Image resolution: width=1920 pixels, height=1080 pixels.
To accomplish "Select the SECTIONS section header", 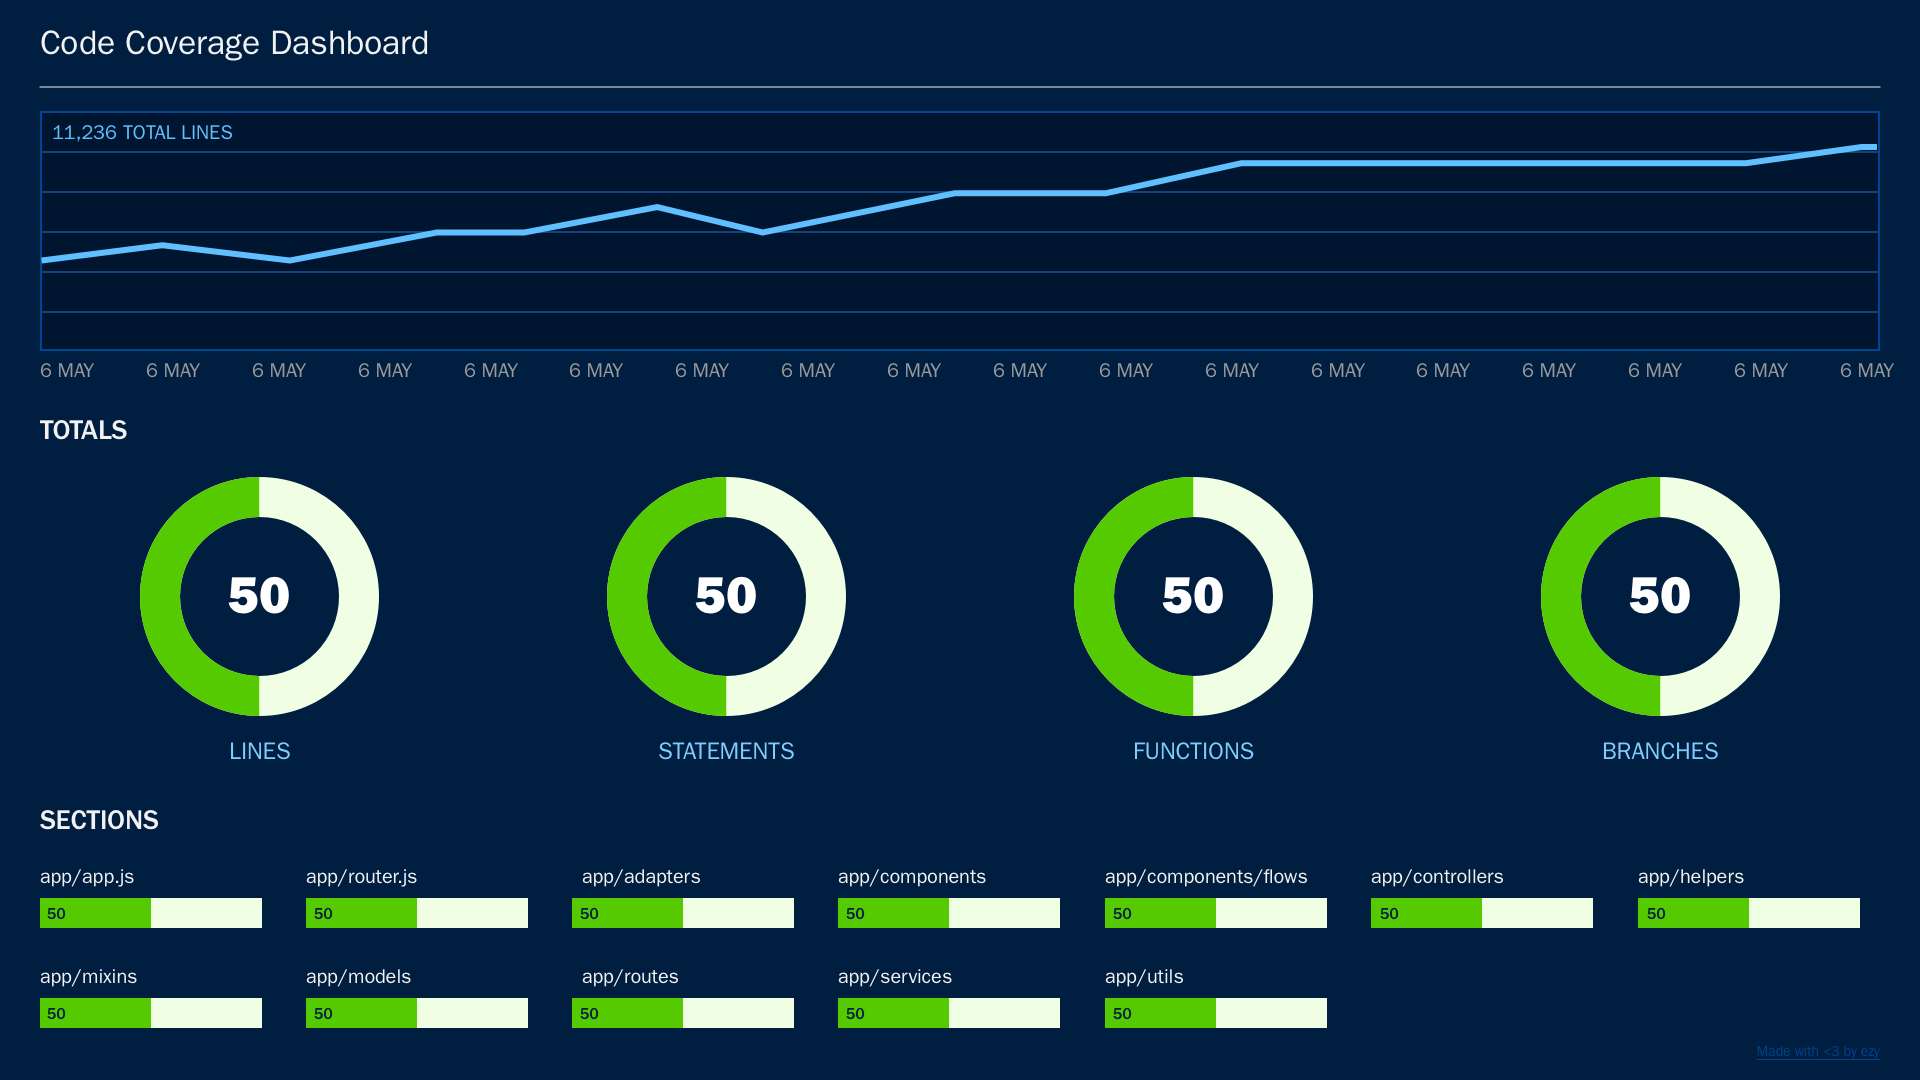I will 99,820.
